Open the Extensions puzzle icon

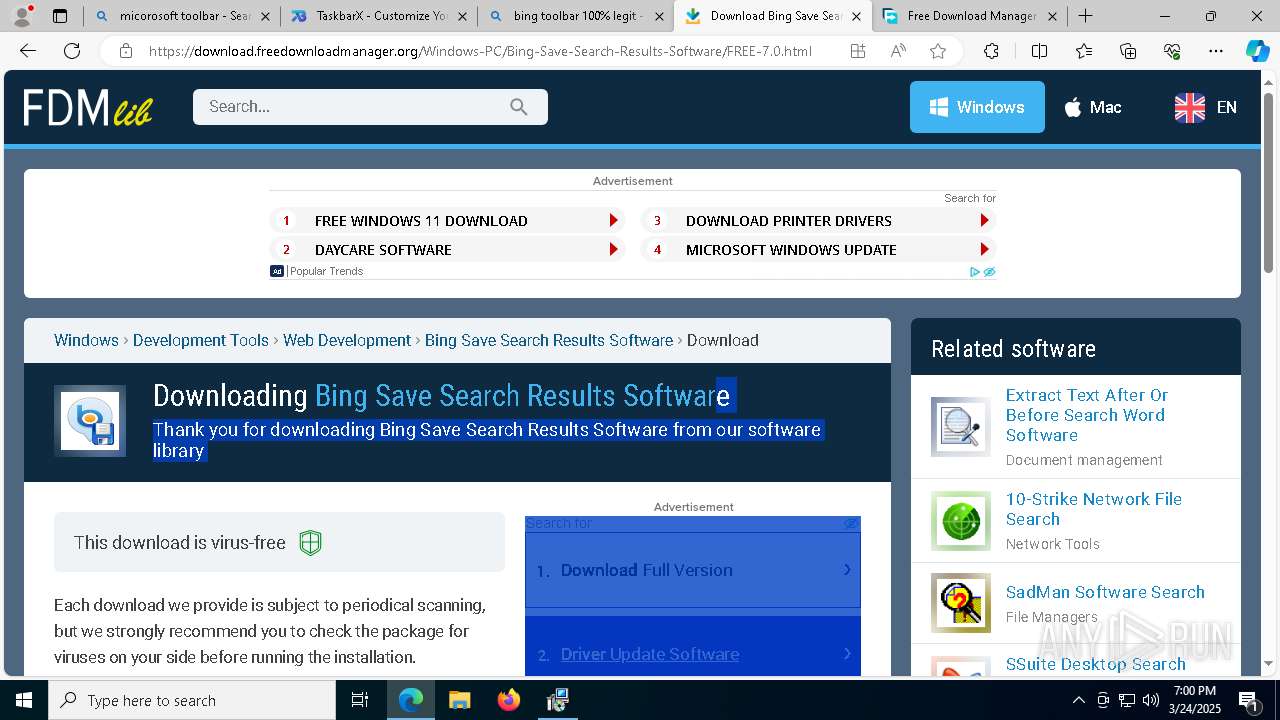point(991,51)
